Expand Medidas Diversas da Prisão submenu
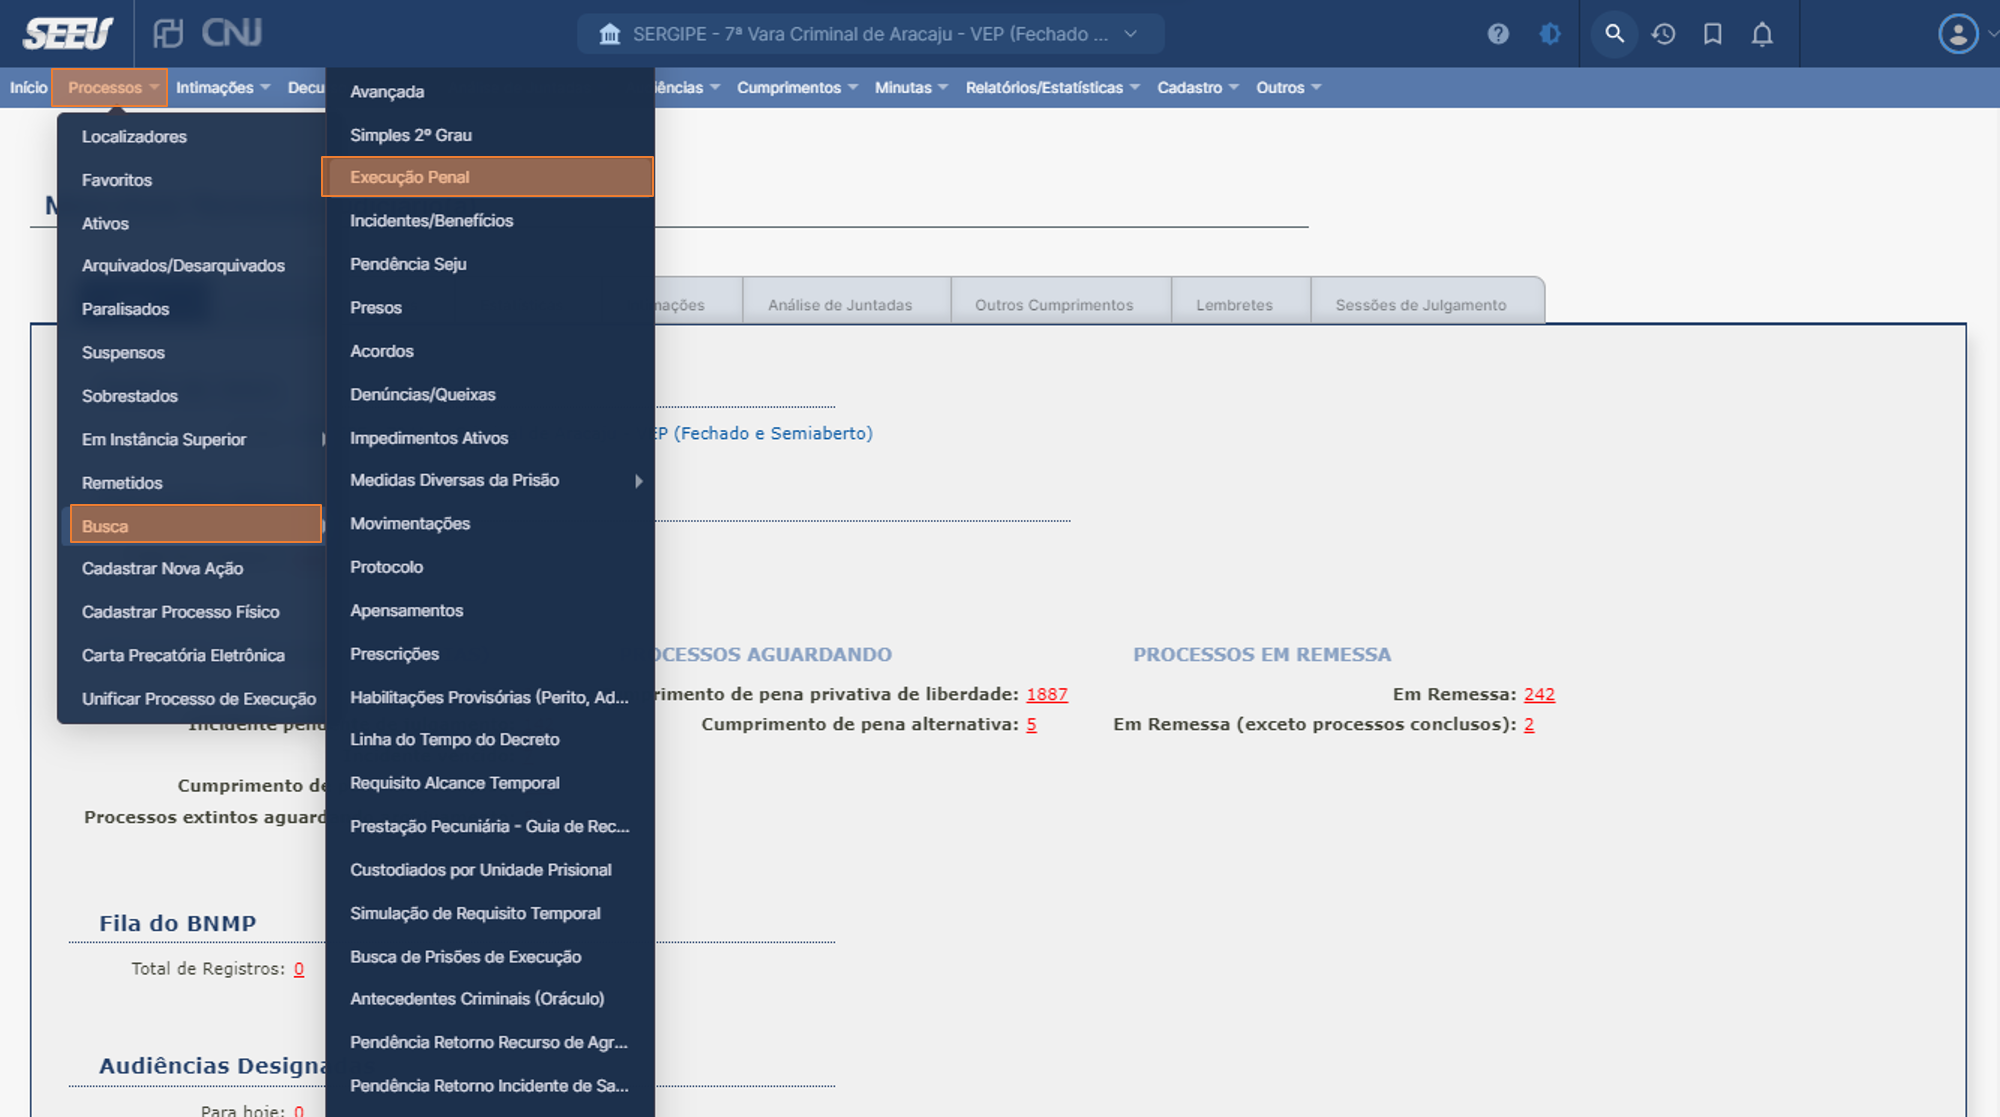 (x=489, y=480)
